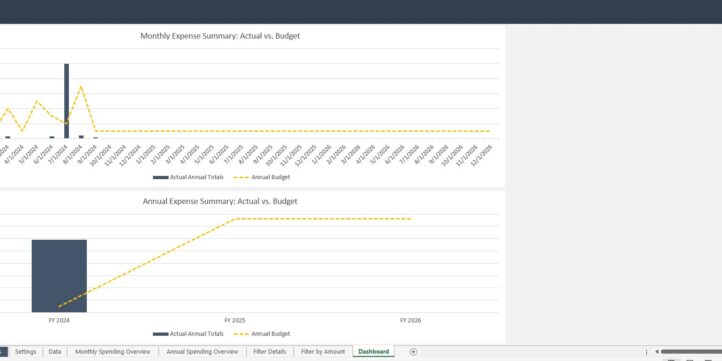Select the FY 2024 bar in the annual chart
The width and height of the screenshot is (722, 361).
[x=59, y=276]
